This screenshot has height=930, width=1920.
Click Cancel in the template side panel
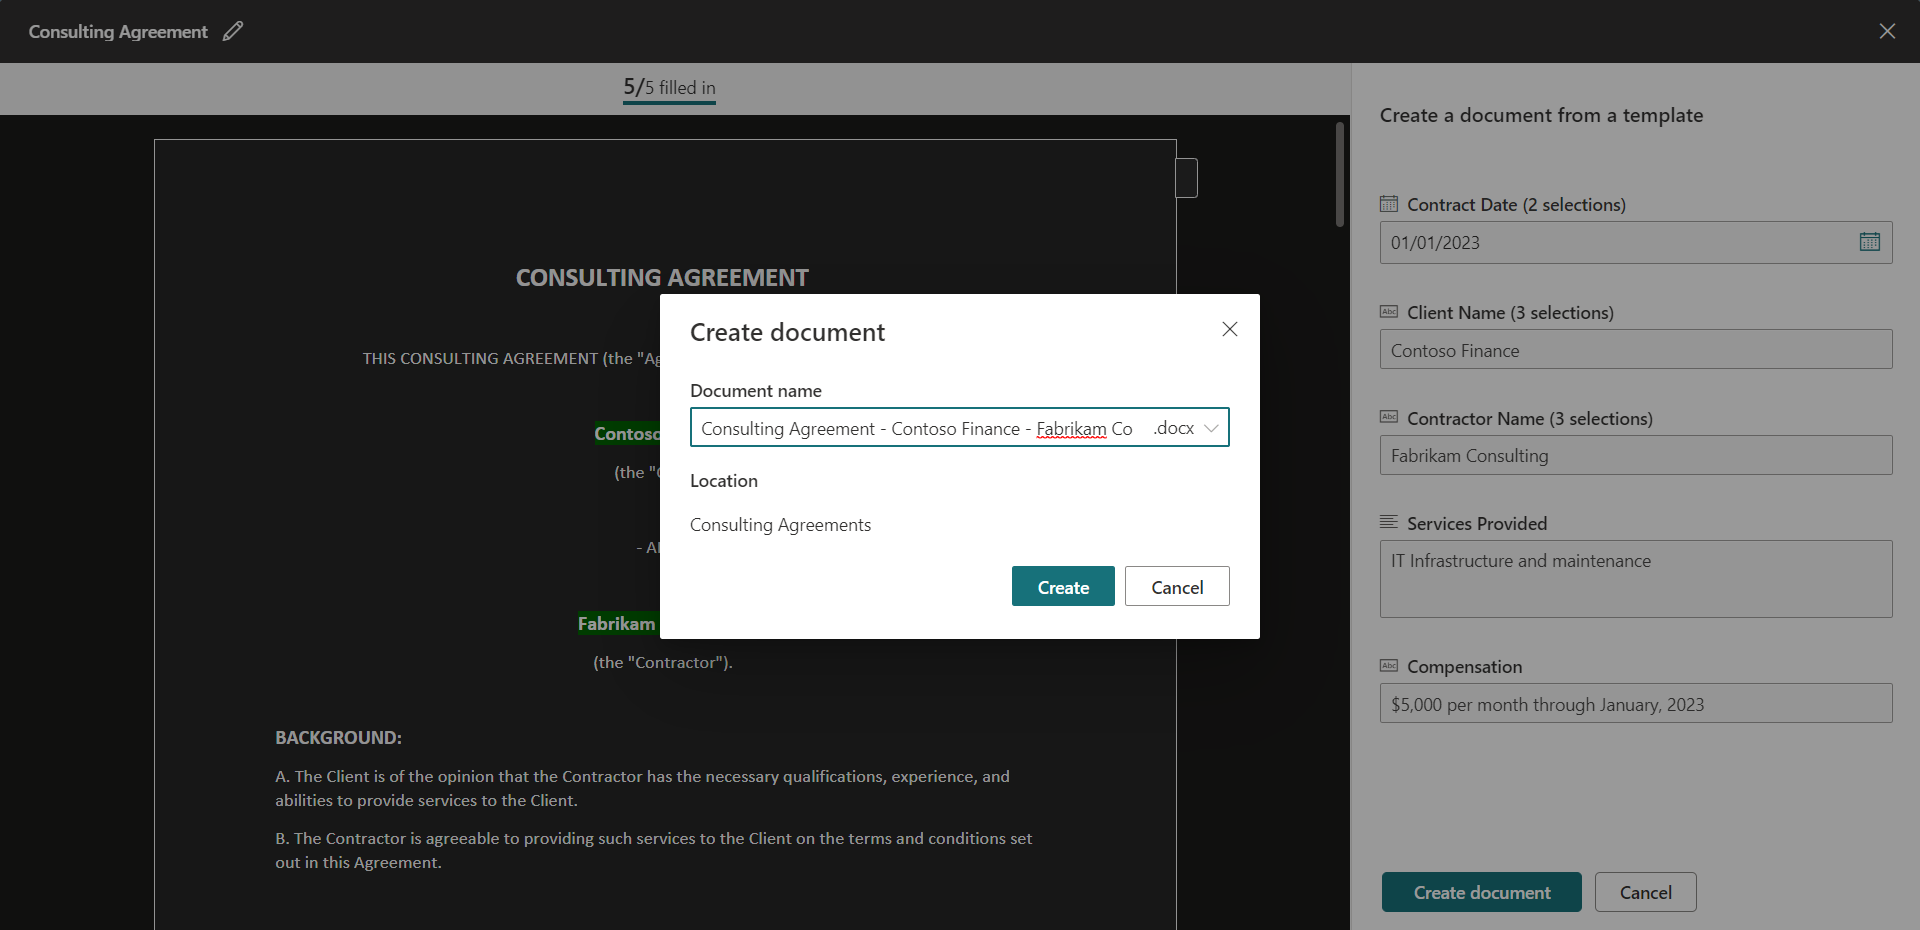1645,892
